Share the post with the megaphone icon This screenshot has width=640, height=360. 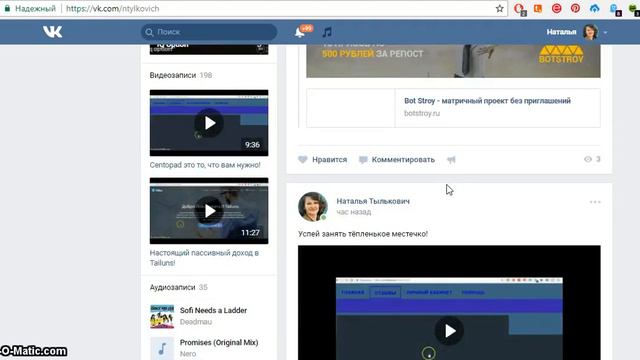(x=451, y=160)
